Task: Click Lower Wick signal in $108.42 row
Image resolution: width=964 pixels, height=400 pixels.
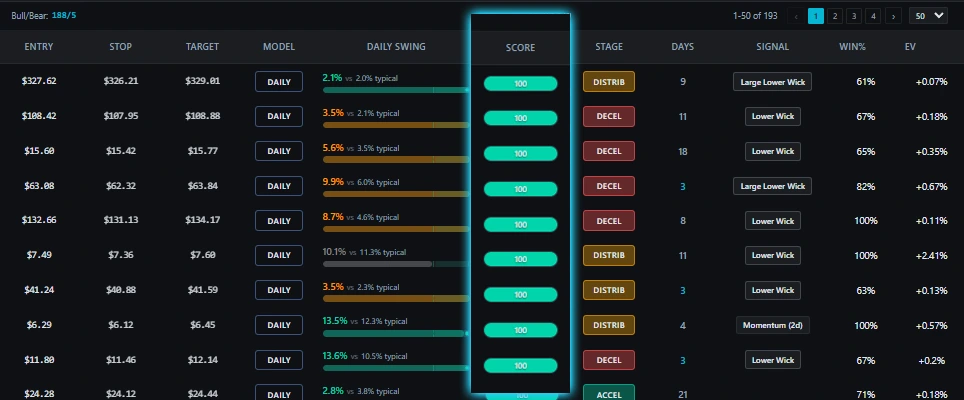Action: [x=772, y=116]
